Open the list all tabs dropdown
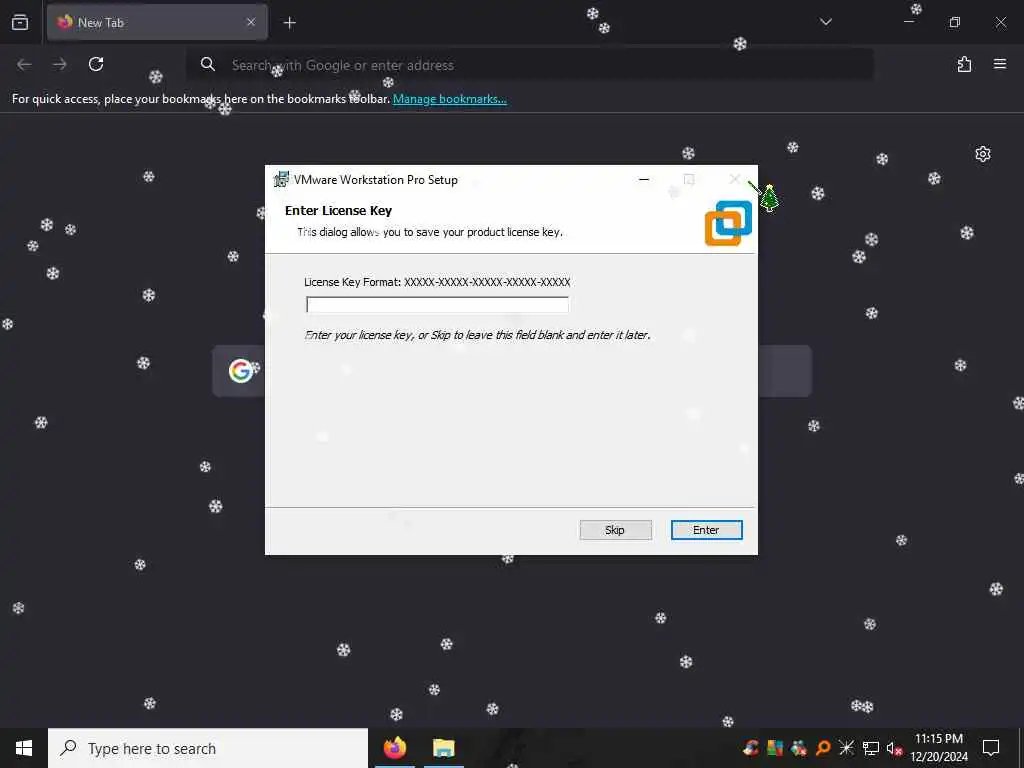 825,22
